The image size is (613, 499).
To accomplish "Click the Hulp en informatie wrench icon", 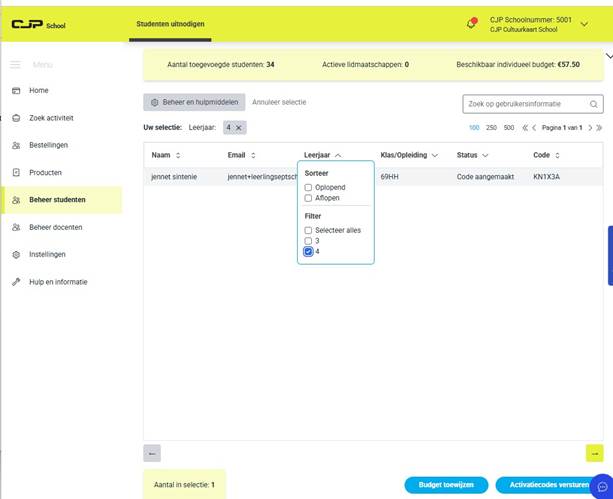I will pos(16,282).
